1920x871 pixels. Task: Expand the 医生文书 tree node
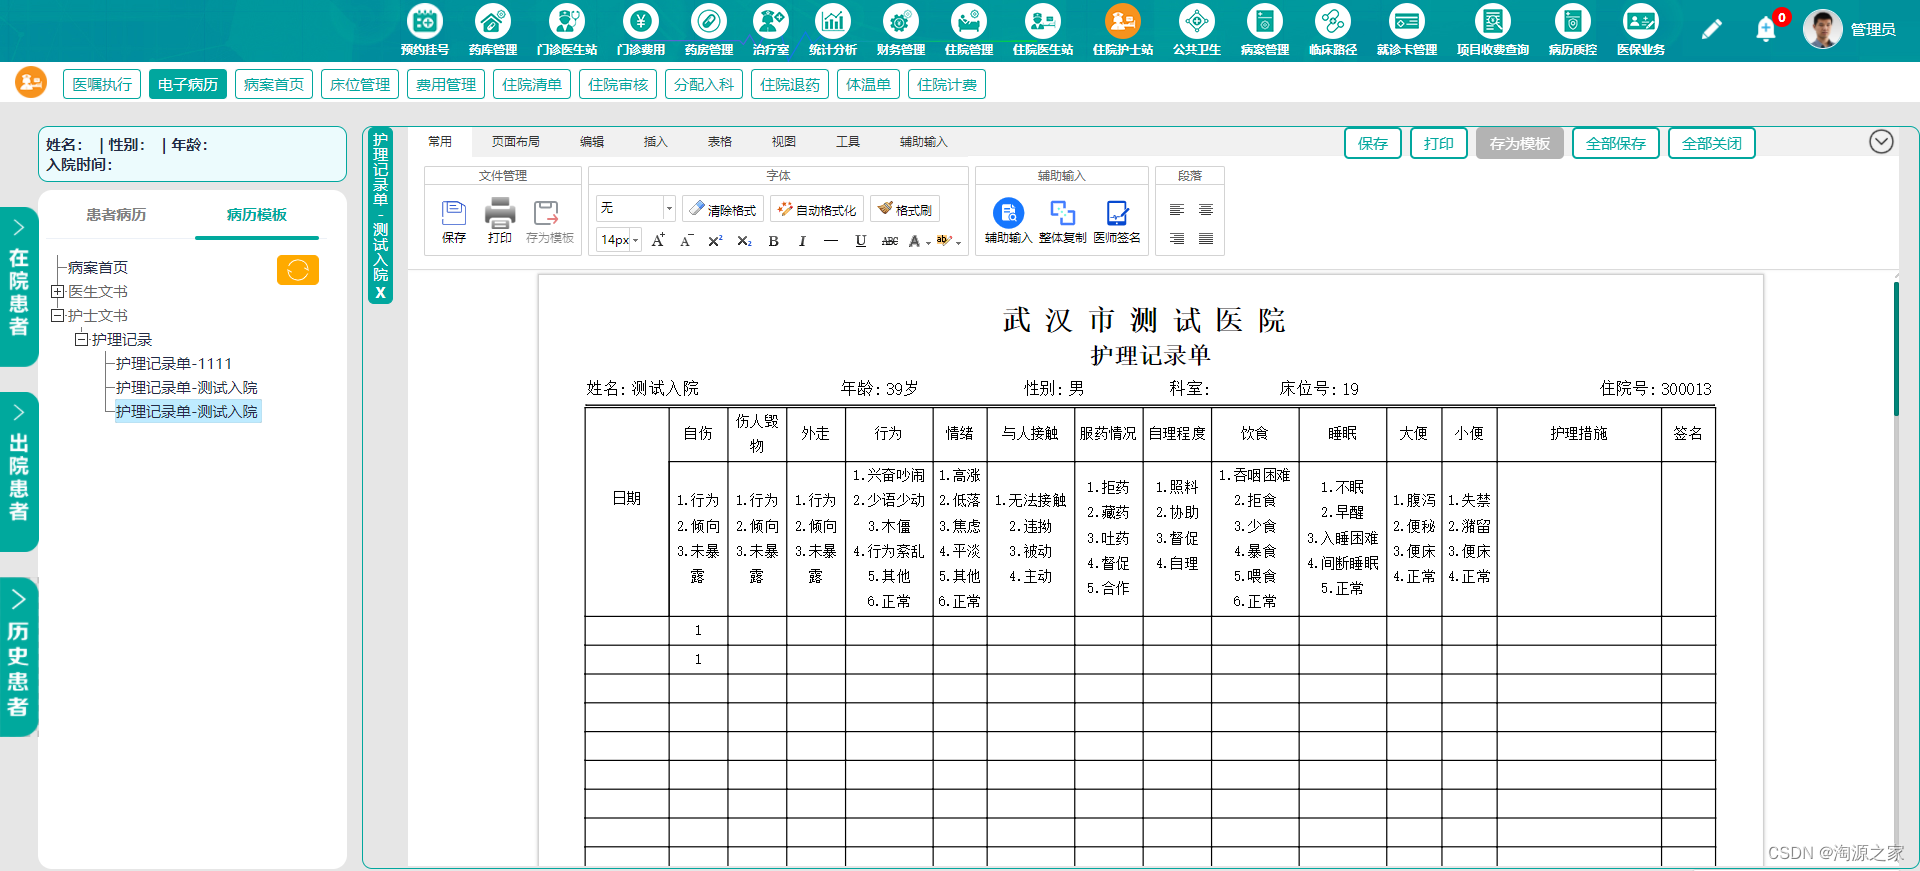(58, 292)
